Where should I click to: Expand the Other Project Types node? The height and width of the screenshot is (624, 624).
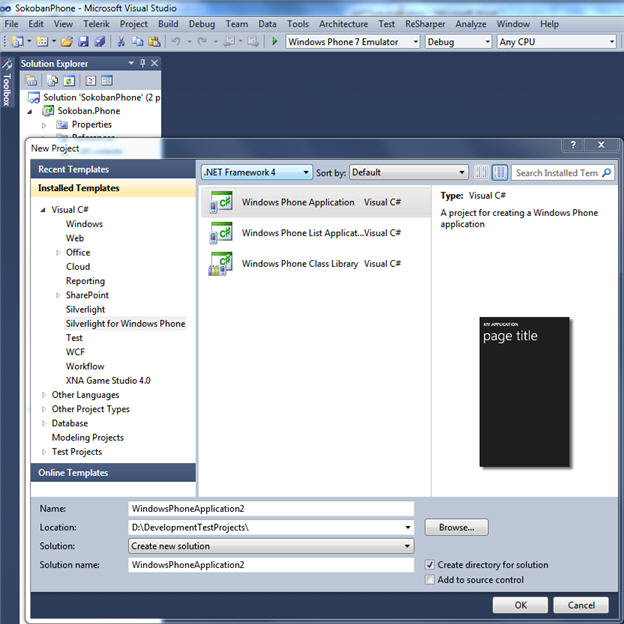tap(44, 409)
